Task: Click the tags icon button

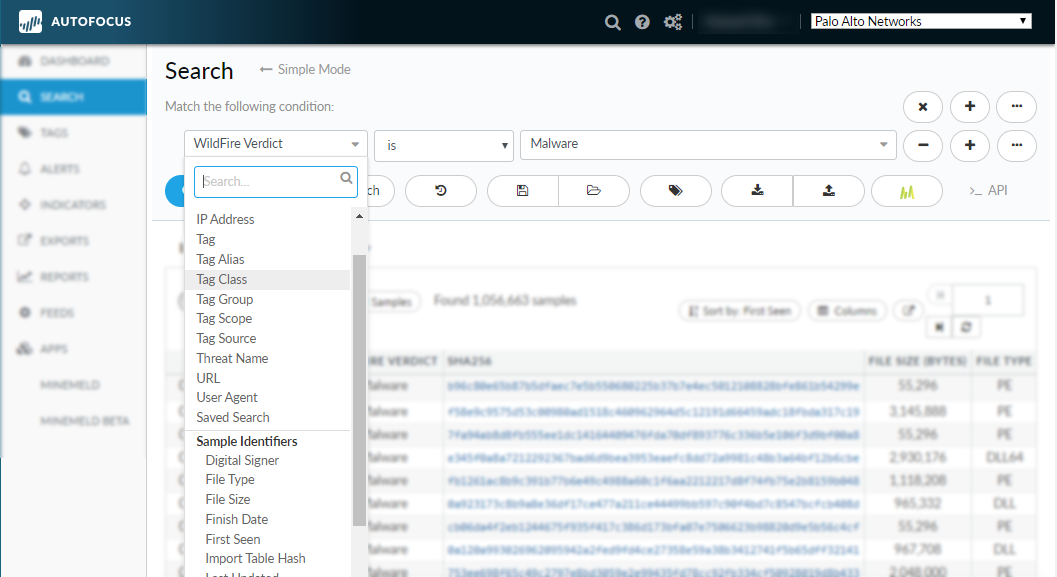Action: point(675,191)
